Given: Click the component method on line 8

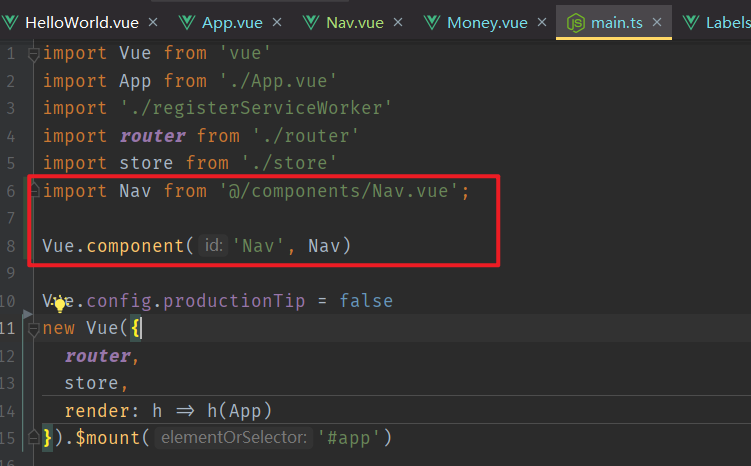Looking at the screenshot, I should pyautogui.click(x=136, y=246).
